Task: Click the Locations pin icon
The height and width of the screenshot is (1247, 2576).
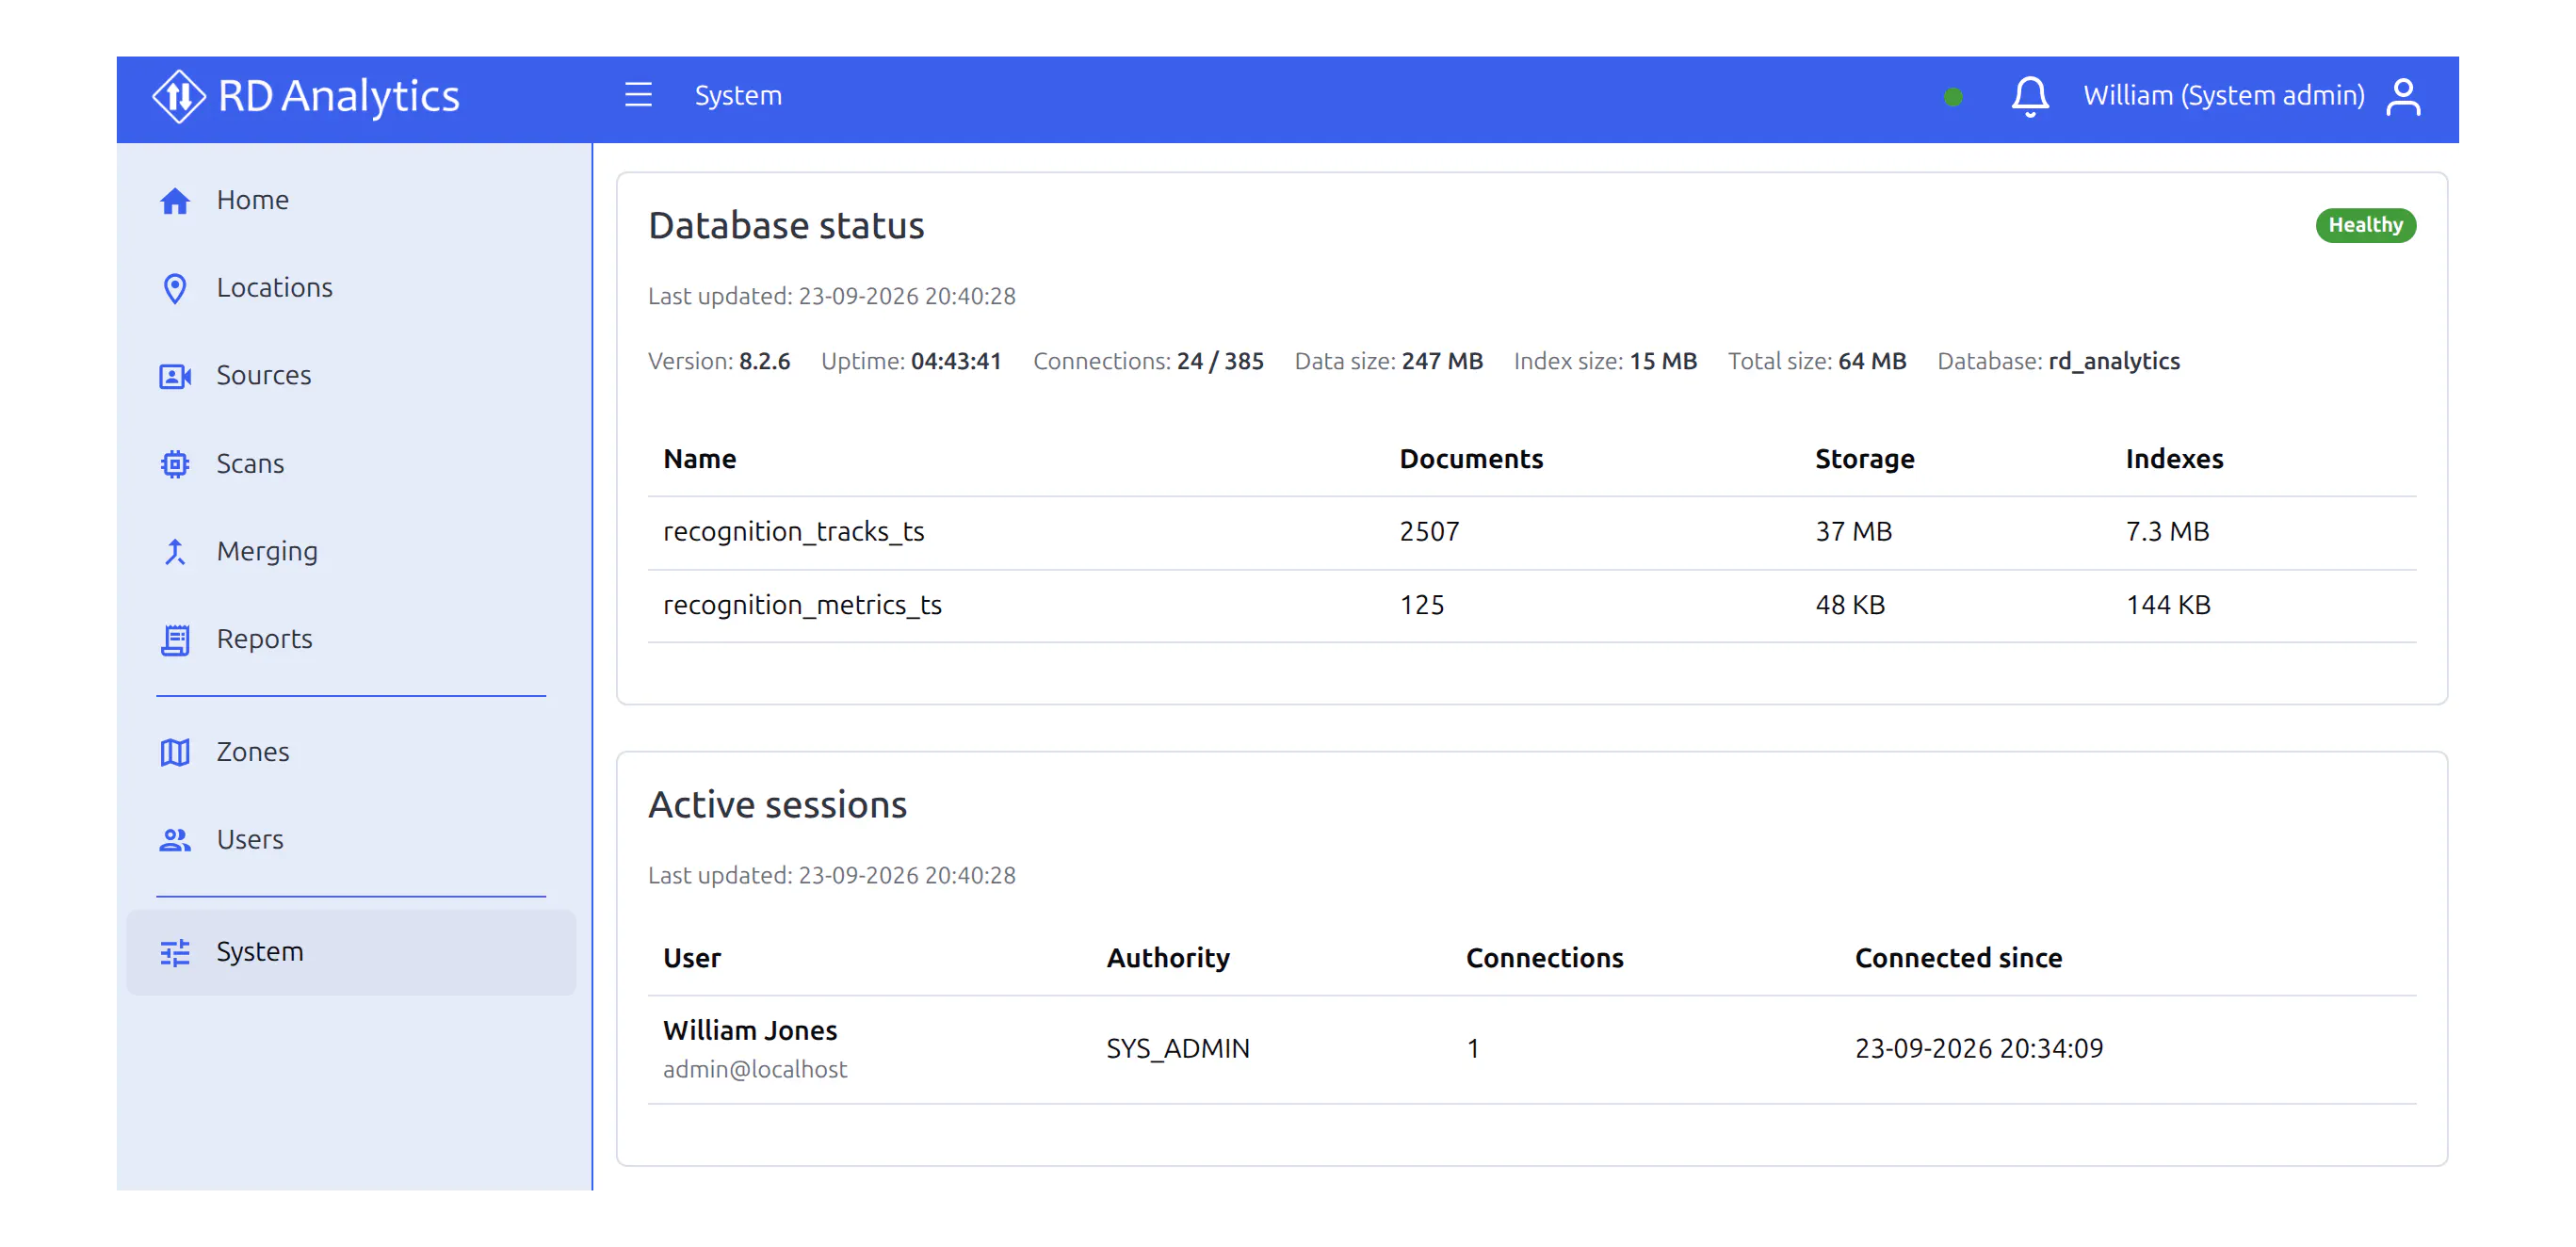Action: pyautogui.click(x=175, y=288)
